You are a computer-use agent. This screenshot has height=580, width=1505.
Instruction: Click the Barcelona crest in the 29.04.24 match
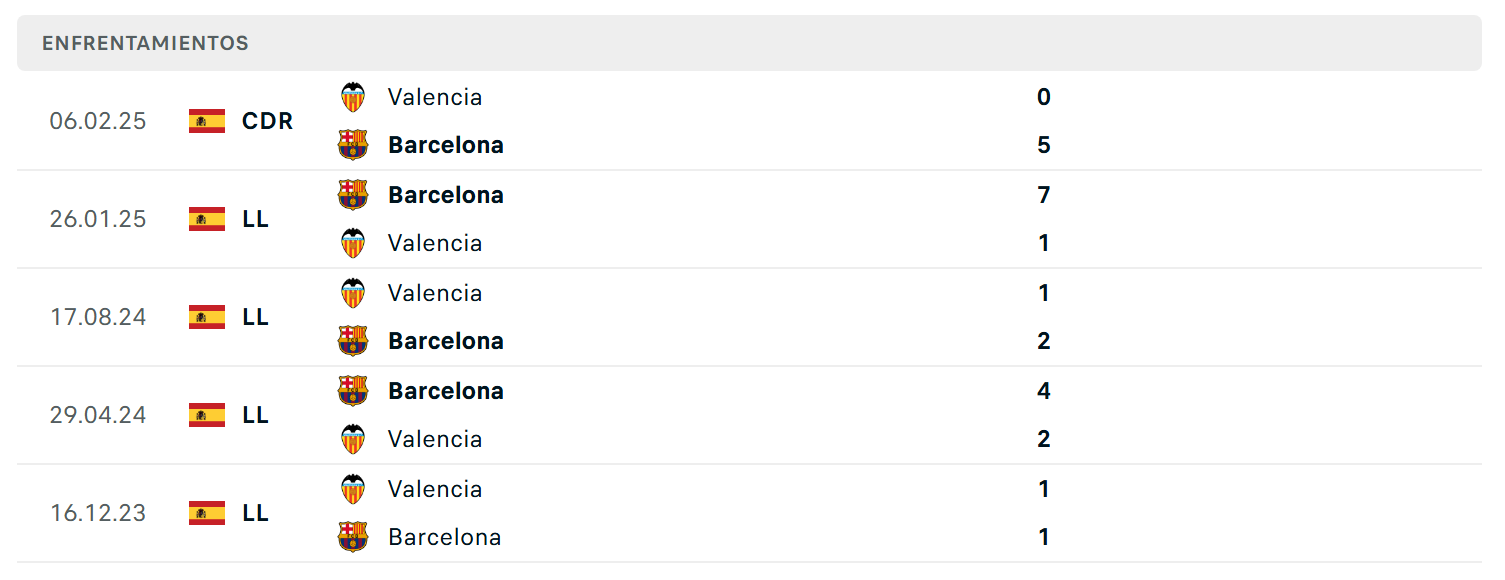coord(353,391)
